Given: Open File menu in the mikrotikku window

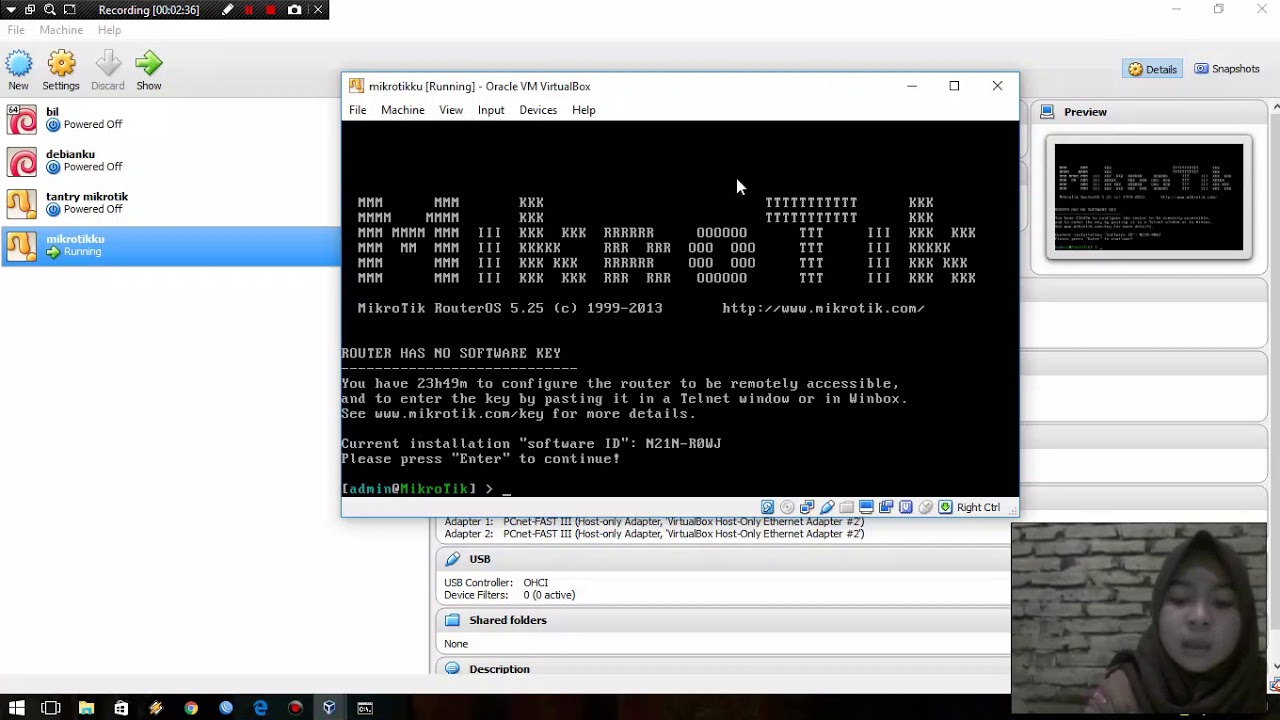Looking at the screenshot, I should click(x=357, y=110).
